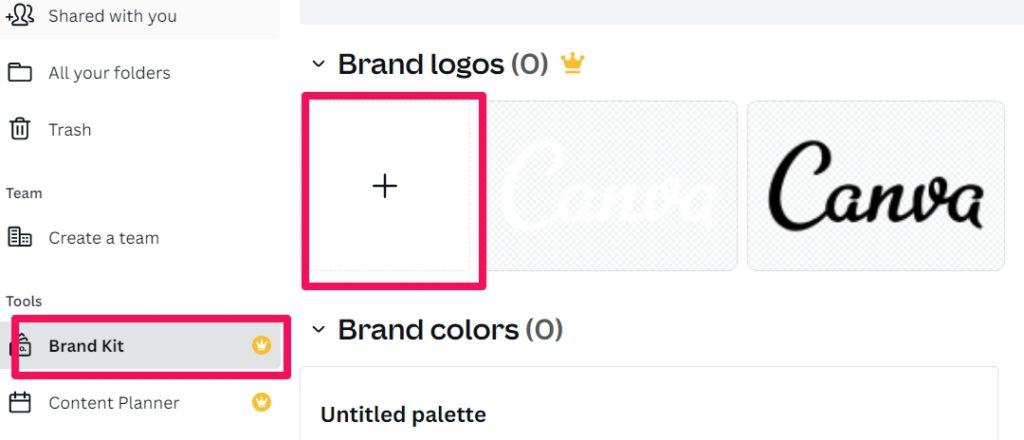This screenshot has height=440, width=1024.
Task: Collapse the Brand logos section chevron
Action: click(x=318, y=64)
